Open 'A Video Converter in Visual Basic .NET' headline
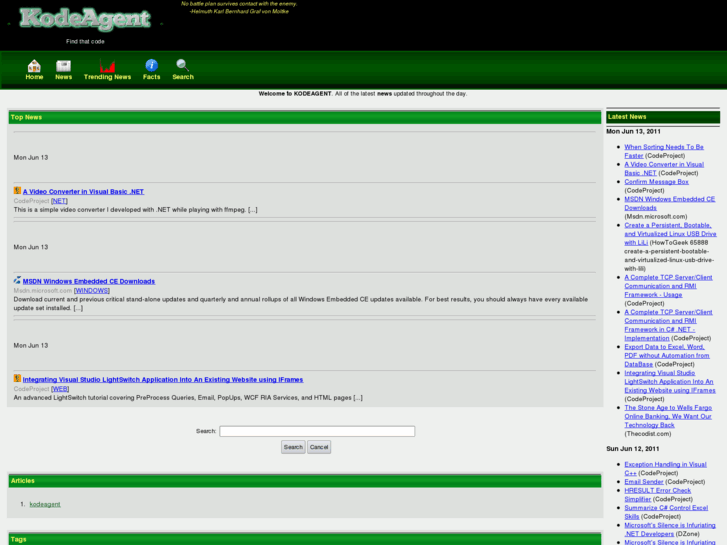 [83, 192]
